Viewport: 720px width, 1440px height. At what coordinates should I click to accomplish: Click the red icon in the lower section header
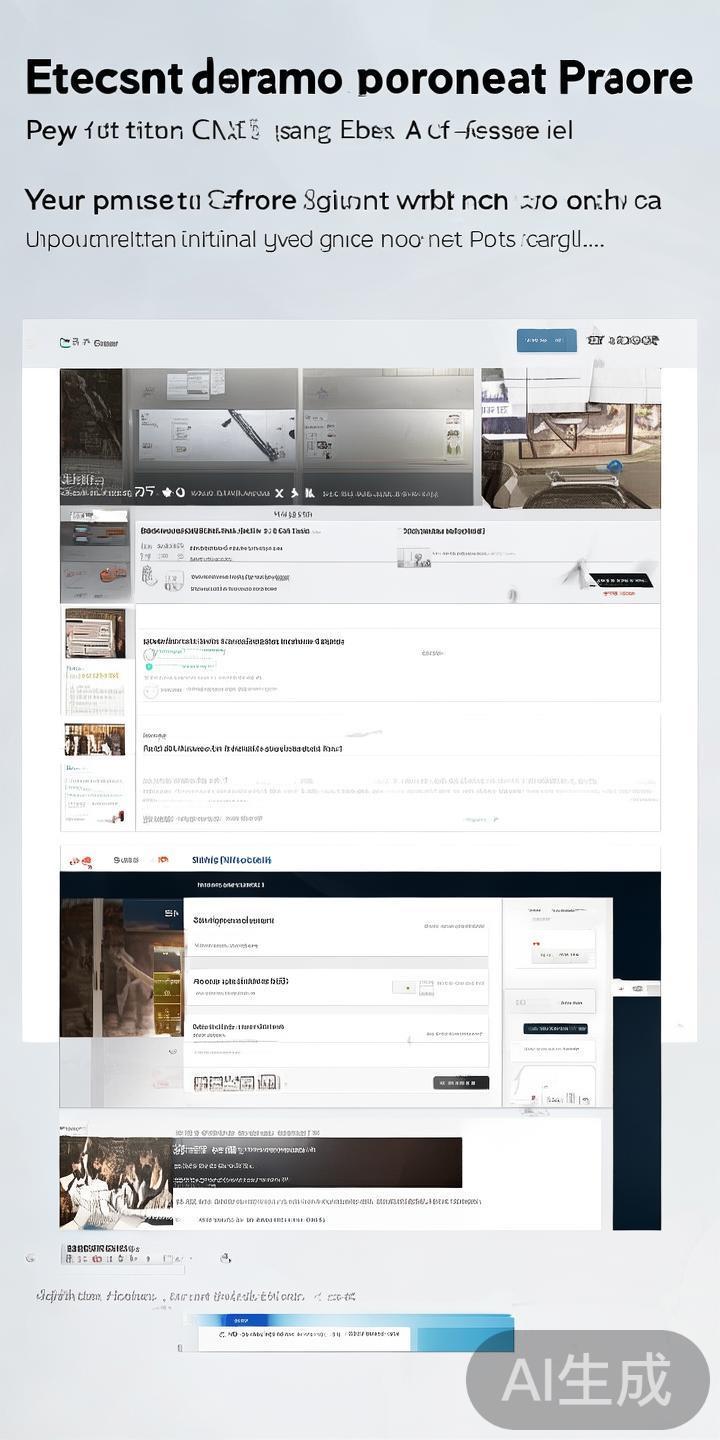(76, 859)
